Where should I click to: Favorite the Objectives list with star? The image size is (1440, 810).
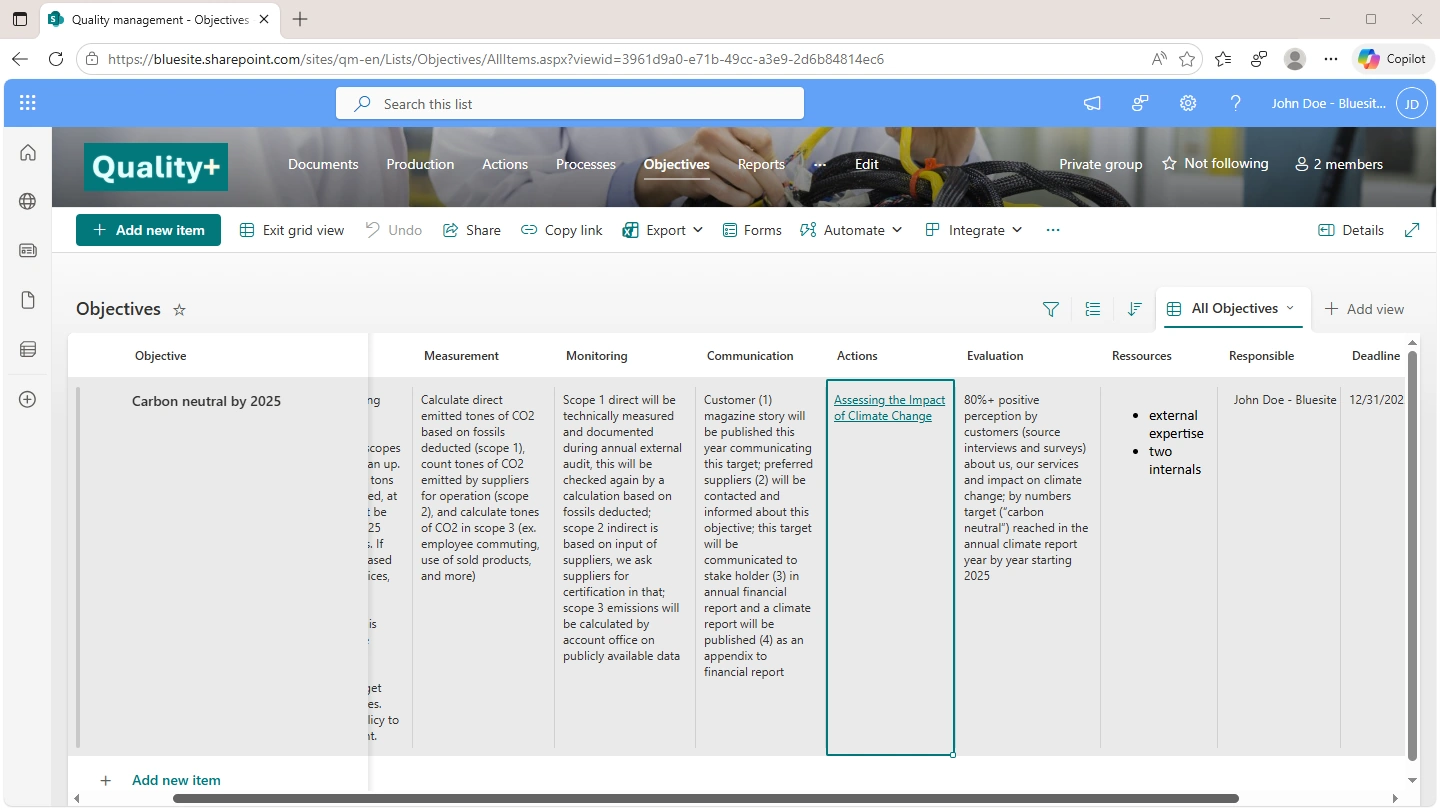coord(180,310)
